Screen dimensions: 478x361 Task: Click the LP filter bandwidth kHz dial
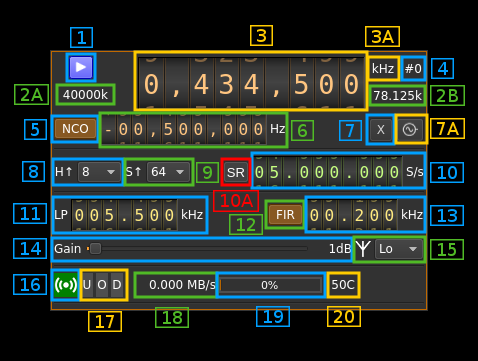[x=124, y=215]
